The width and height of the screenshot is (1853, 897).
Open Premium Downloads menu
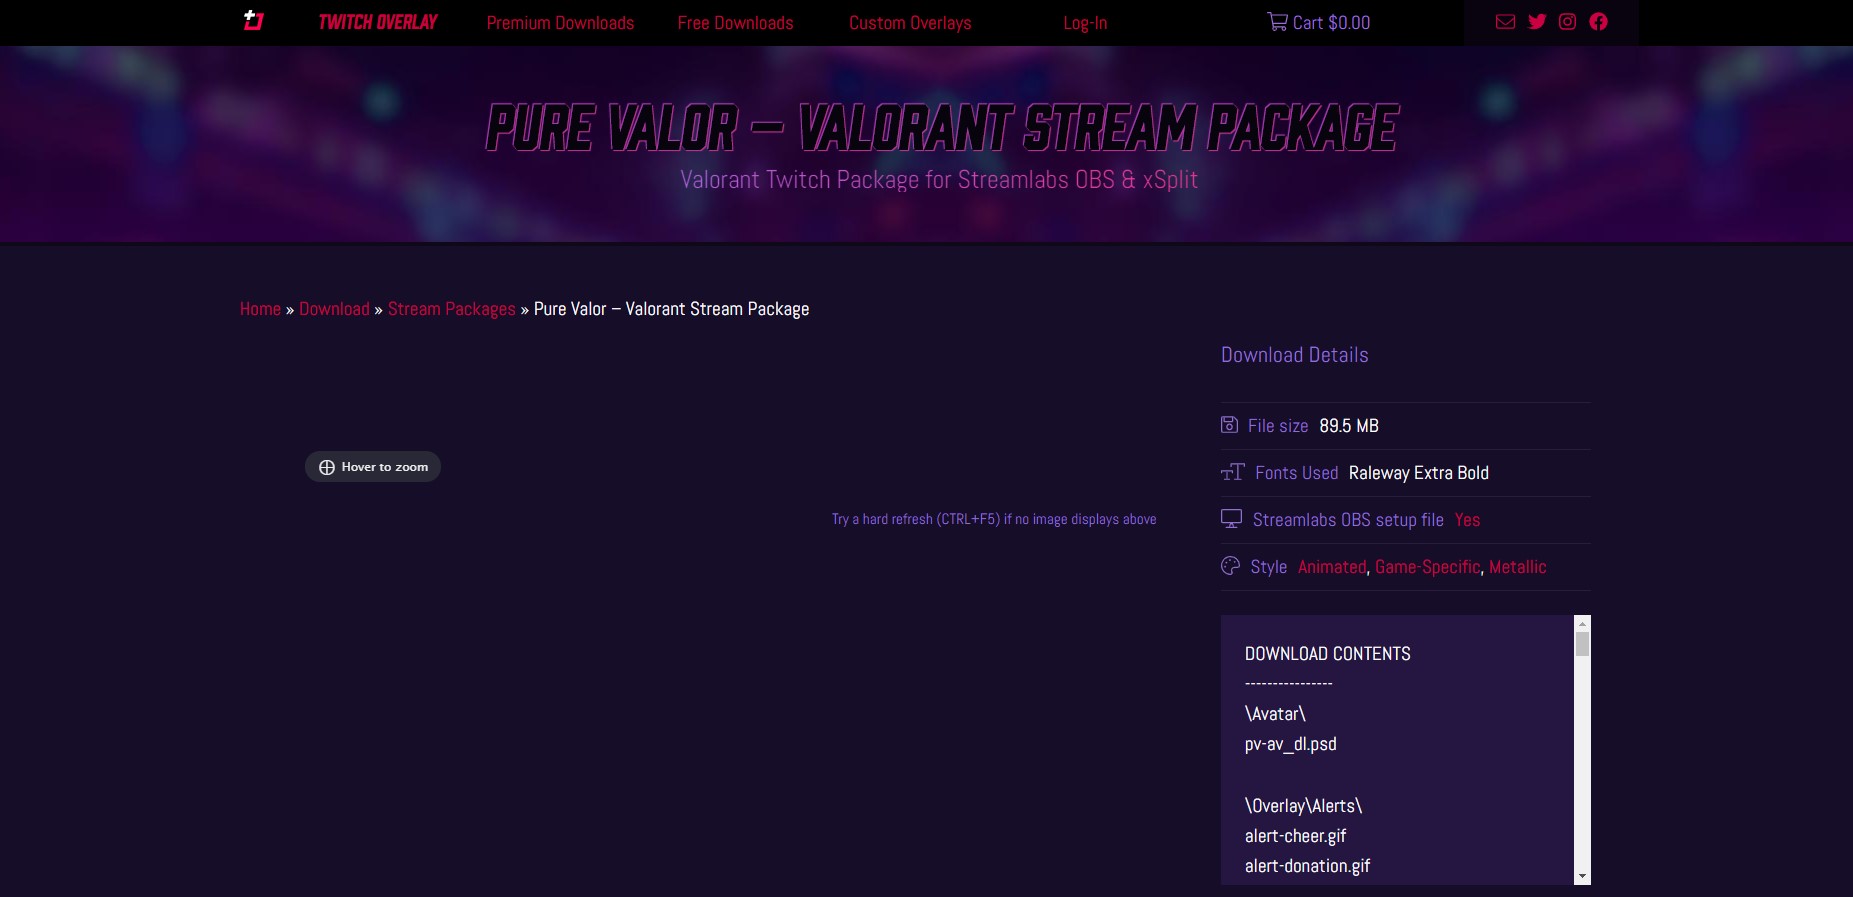pyautogui.click(x=560, y=23)
